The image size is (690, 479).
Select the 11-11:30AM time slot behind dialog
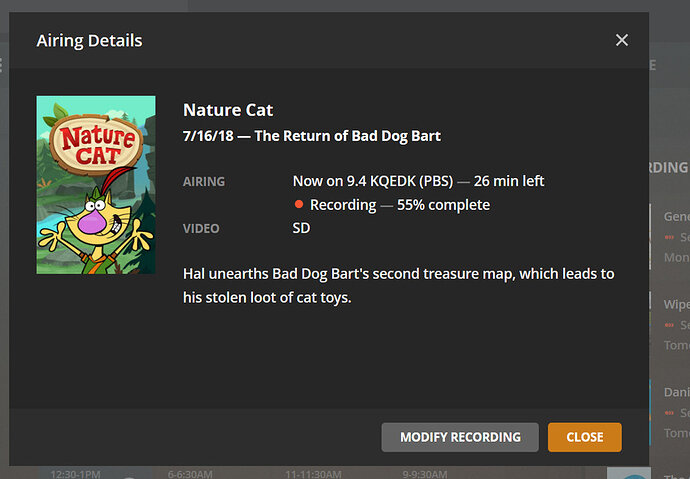[x=311, y=473]
